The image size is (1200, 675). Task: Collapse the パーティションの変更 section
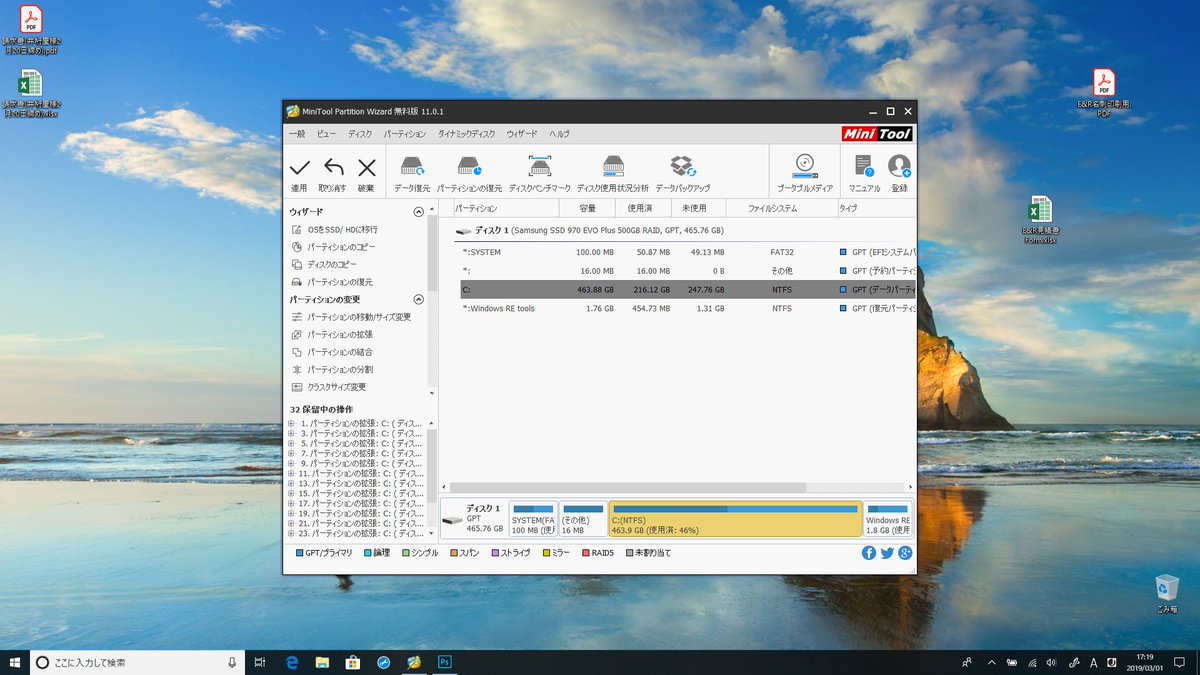(x=419, y=300)
